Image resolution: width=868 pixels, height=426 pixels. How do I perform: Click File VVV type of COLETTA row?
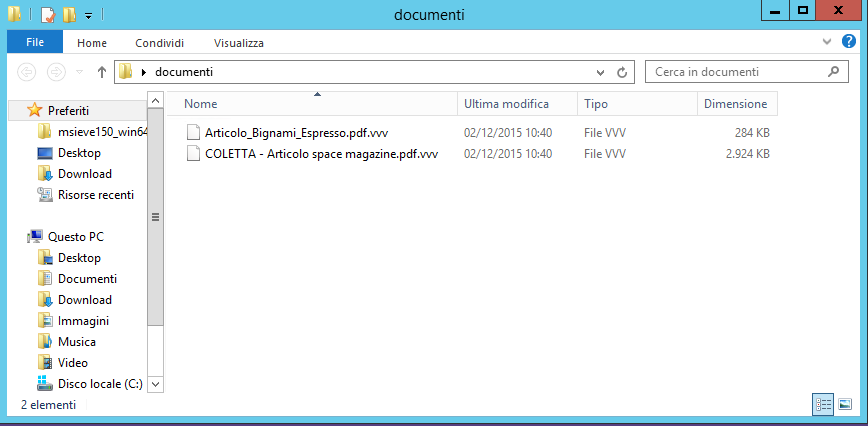pyautogui.click(x=604, y=154)
